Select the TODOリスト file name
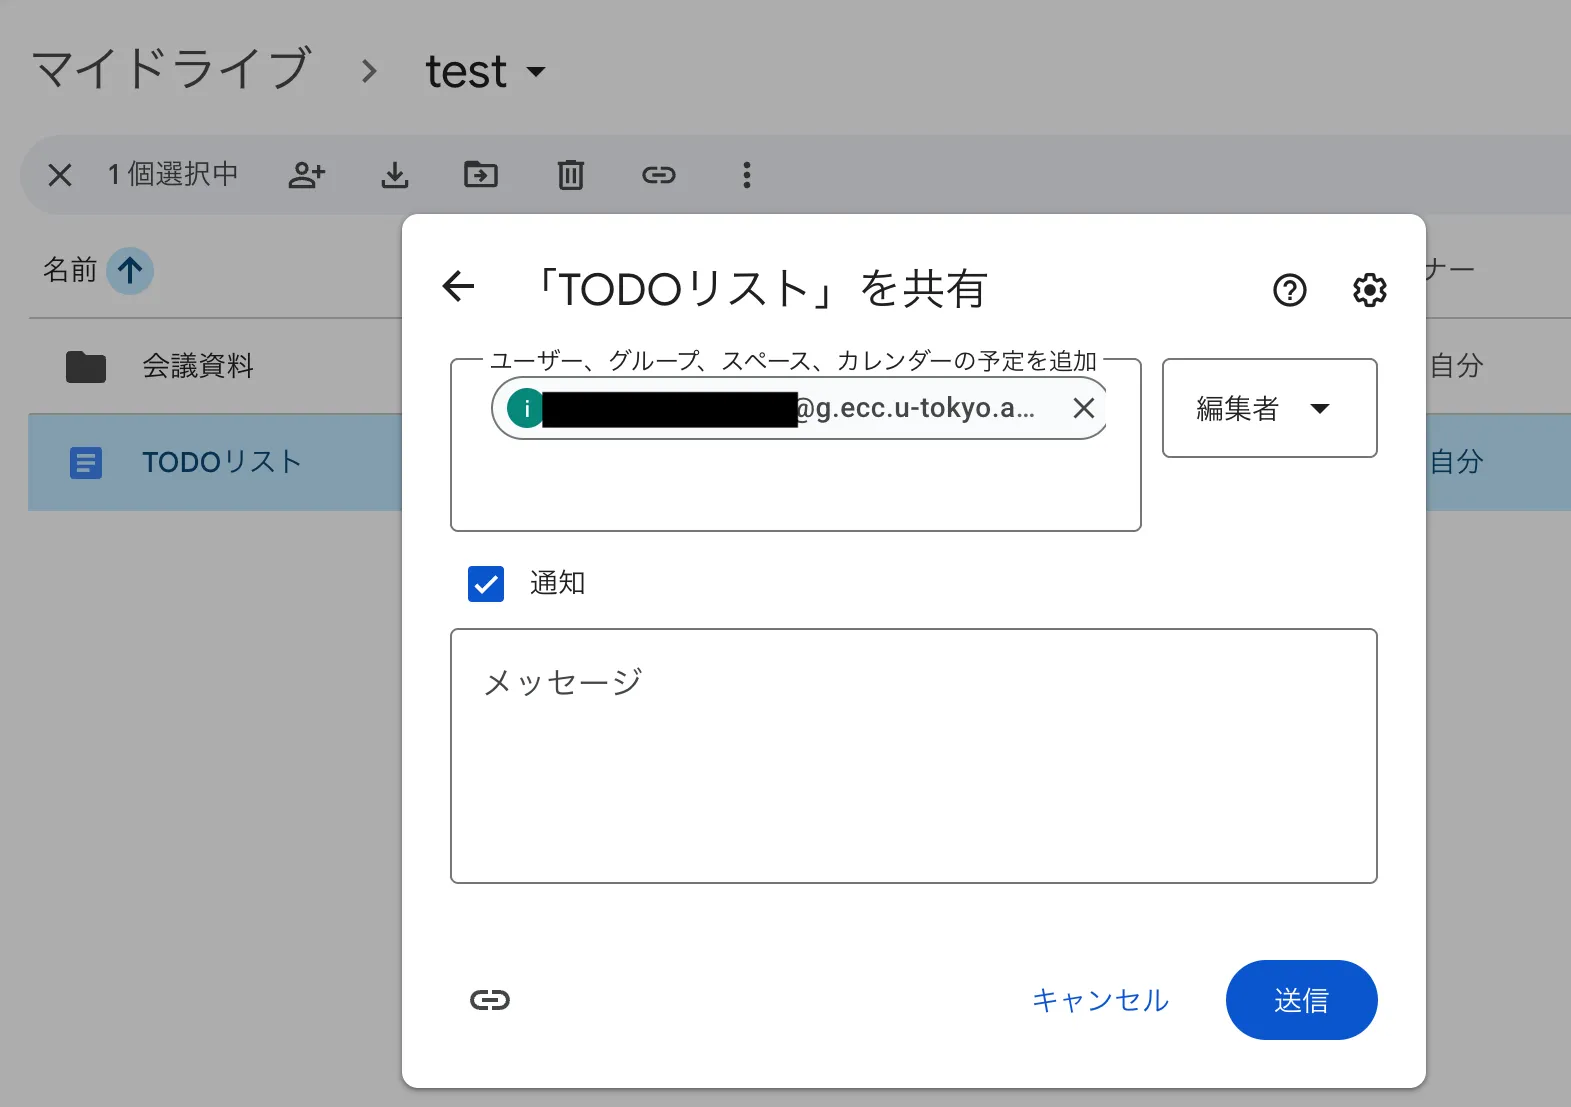The height and width of the screenshot is (1107, 1571). 222,462
